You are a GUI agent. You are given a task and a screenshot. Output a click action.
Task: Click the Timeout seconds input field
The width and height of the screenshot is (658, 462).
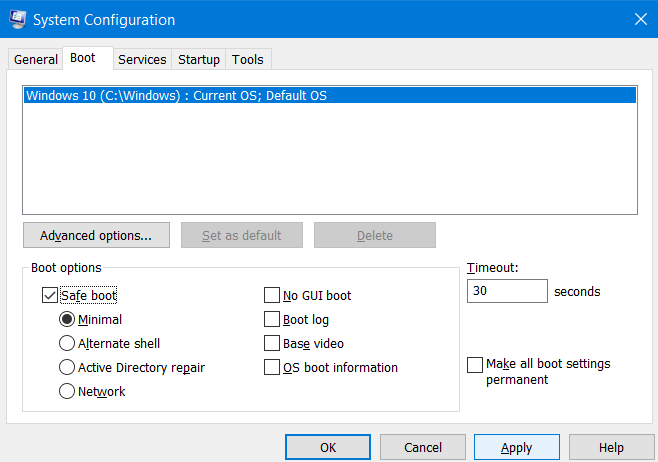507,291
